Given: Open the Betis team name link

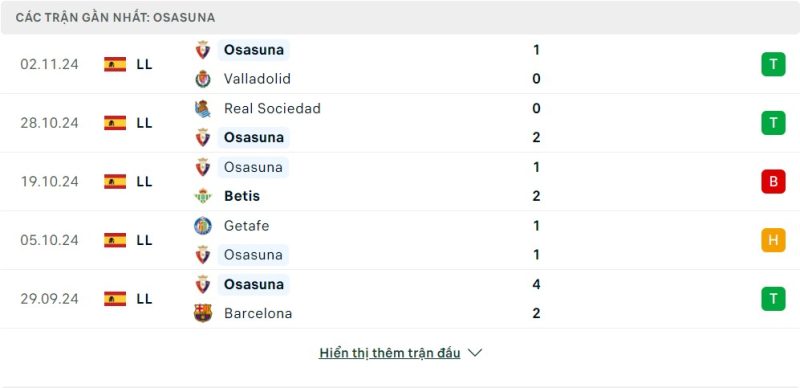Looking at the screenshot, I should (242, 196).
